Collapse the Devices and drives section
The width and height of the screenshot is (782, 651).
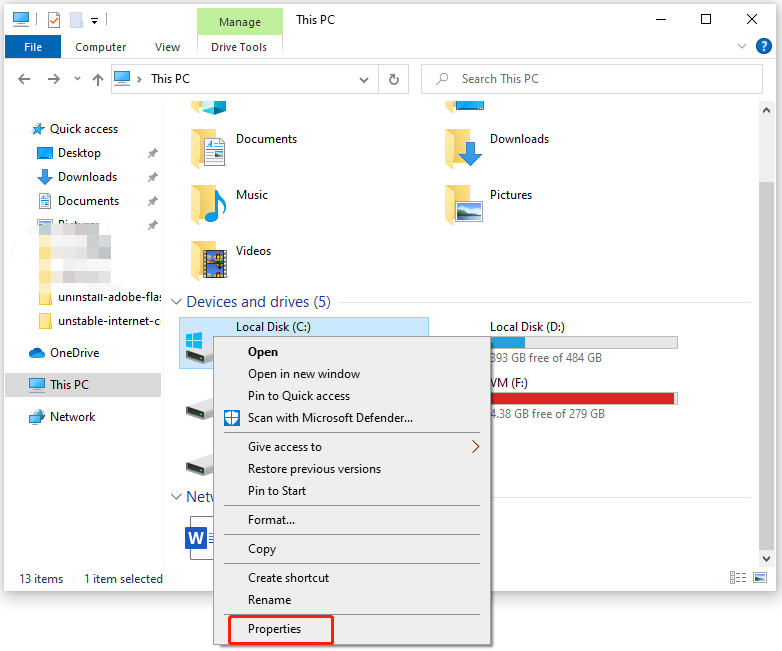point(177,302)
